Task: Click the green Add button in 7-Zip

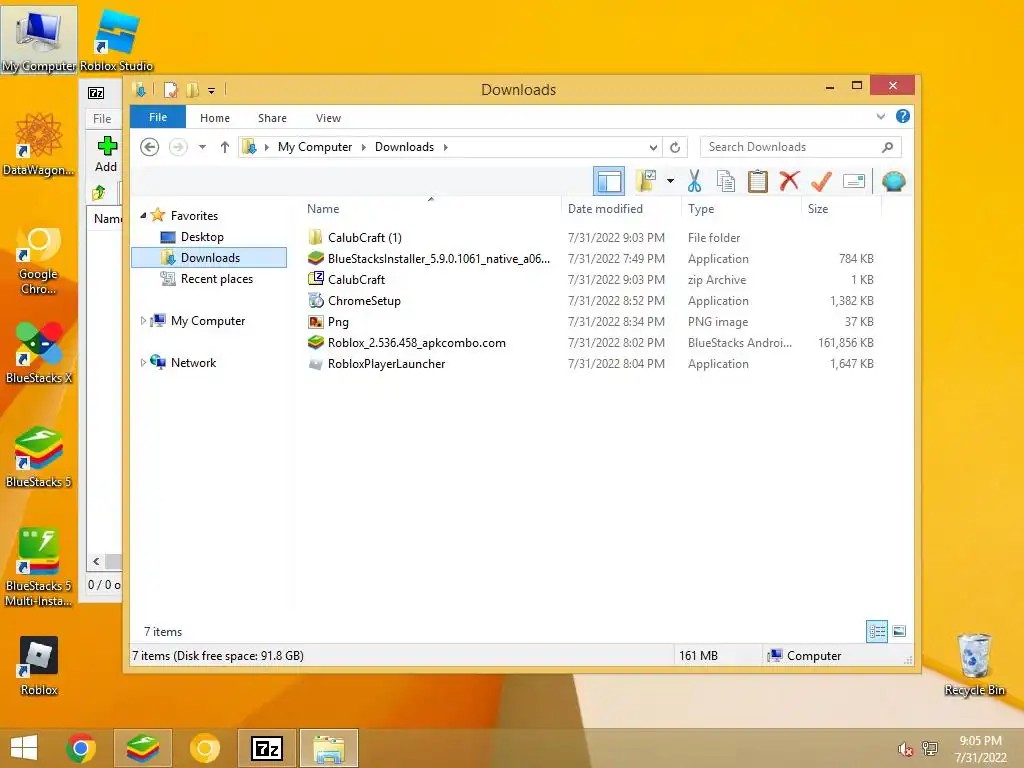Action: (106, 154)
